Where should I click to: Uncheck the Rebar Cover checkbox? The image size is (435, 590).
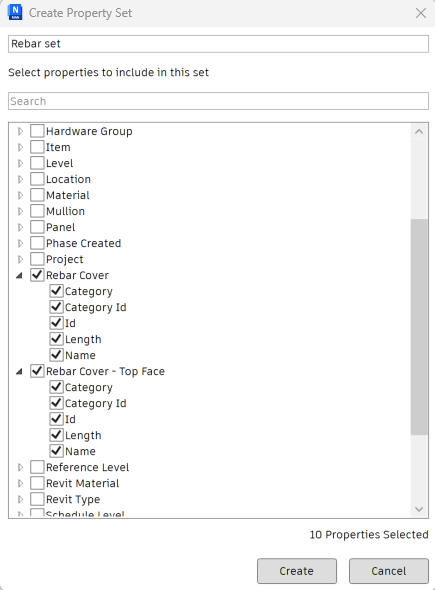[37, 275]
